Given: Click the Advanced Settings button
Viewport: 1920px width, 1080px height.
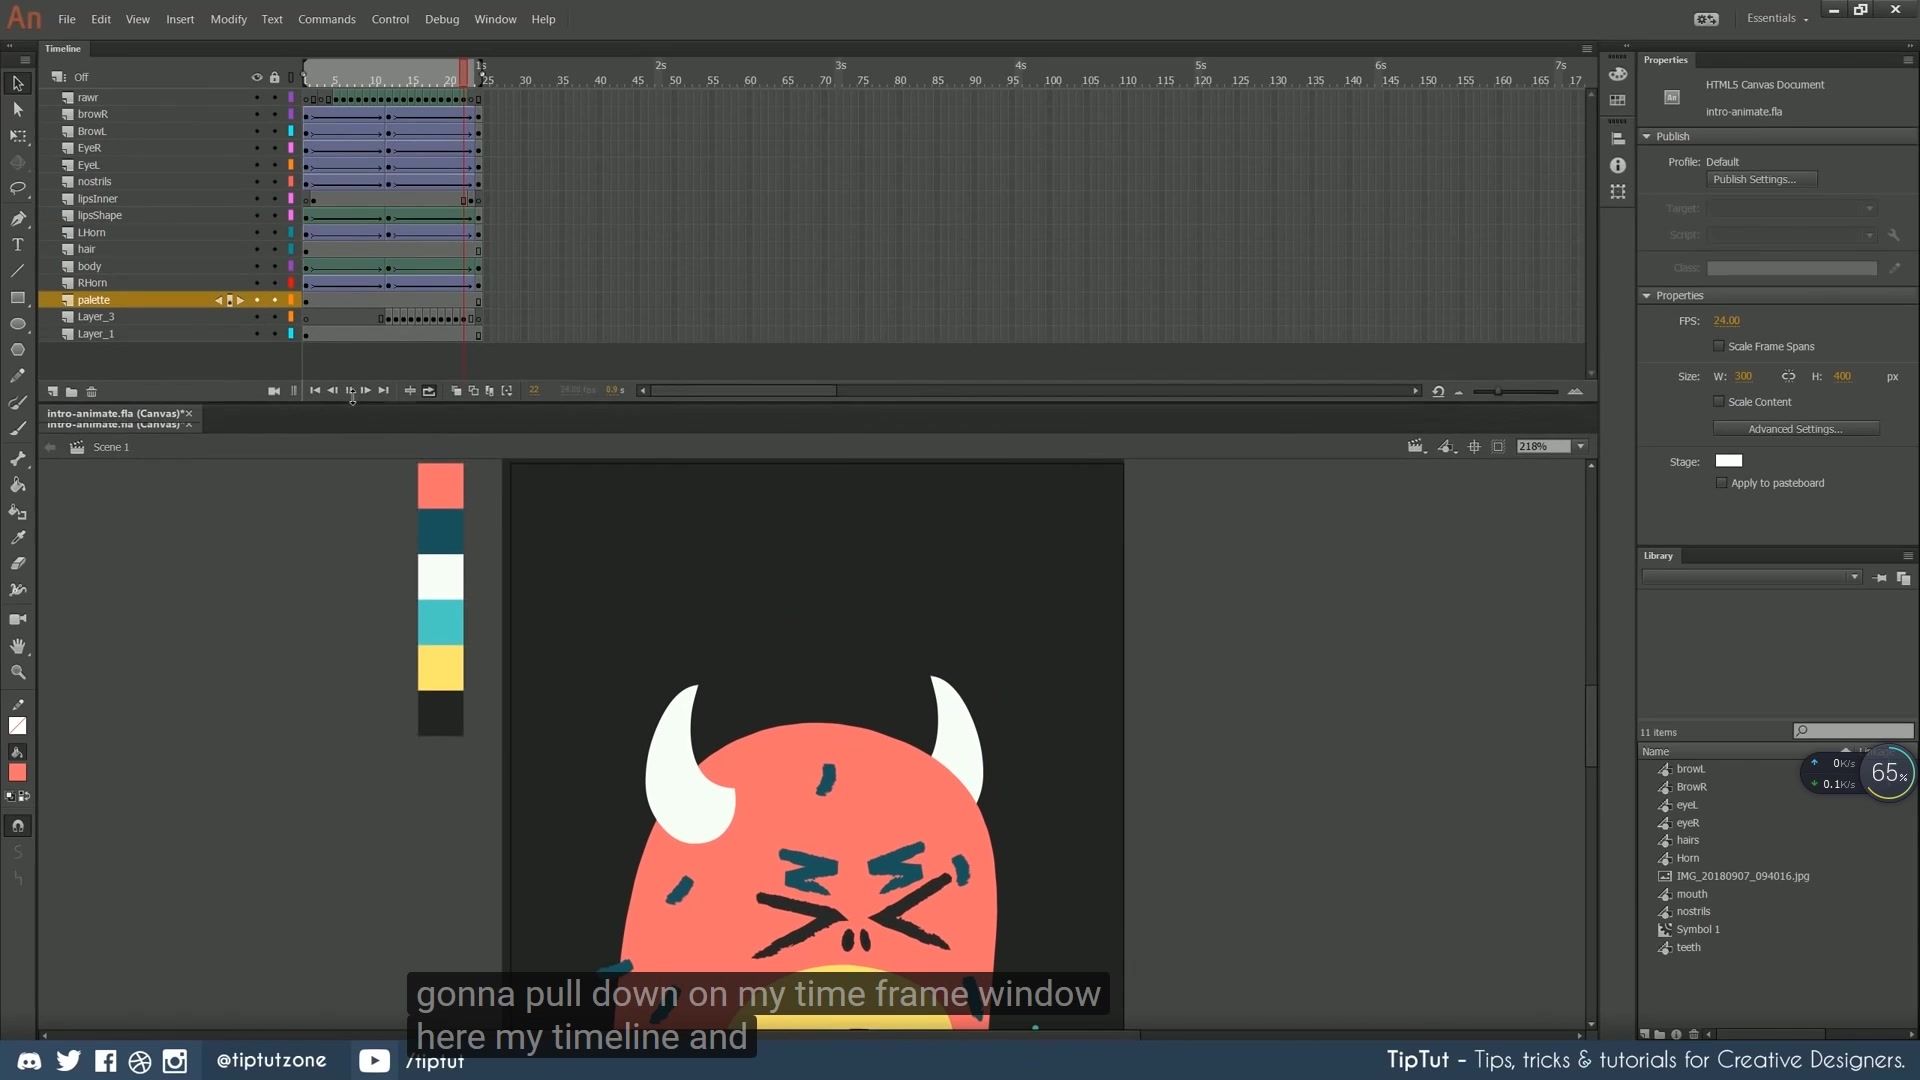Looking at the screenshot, I should [x=1795, y=429].
